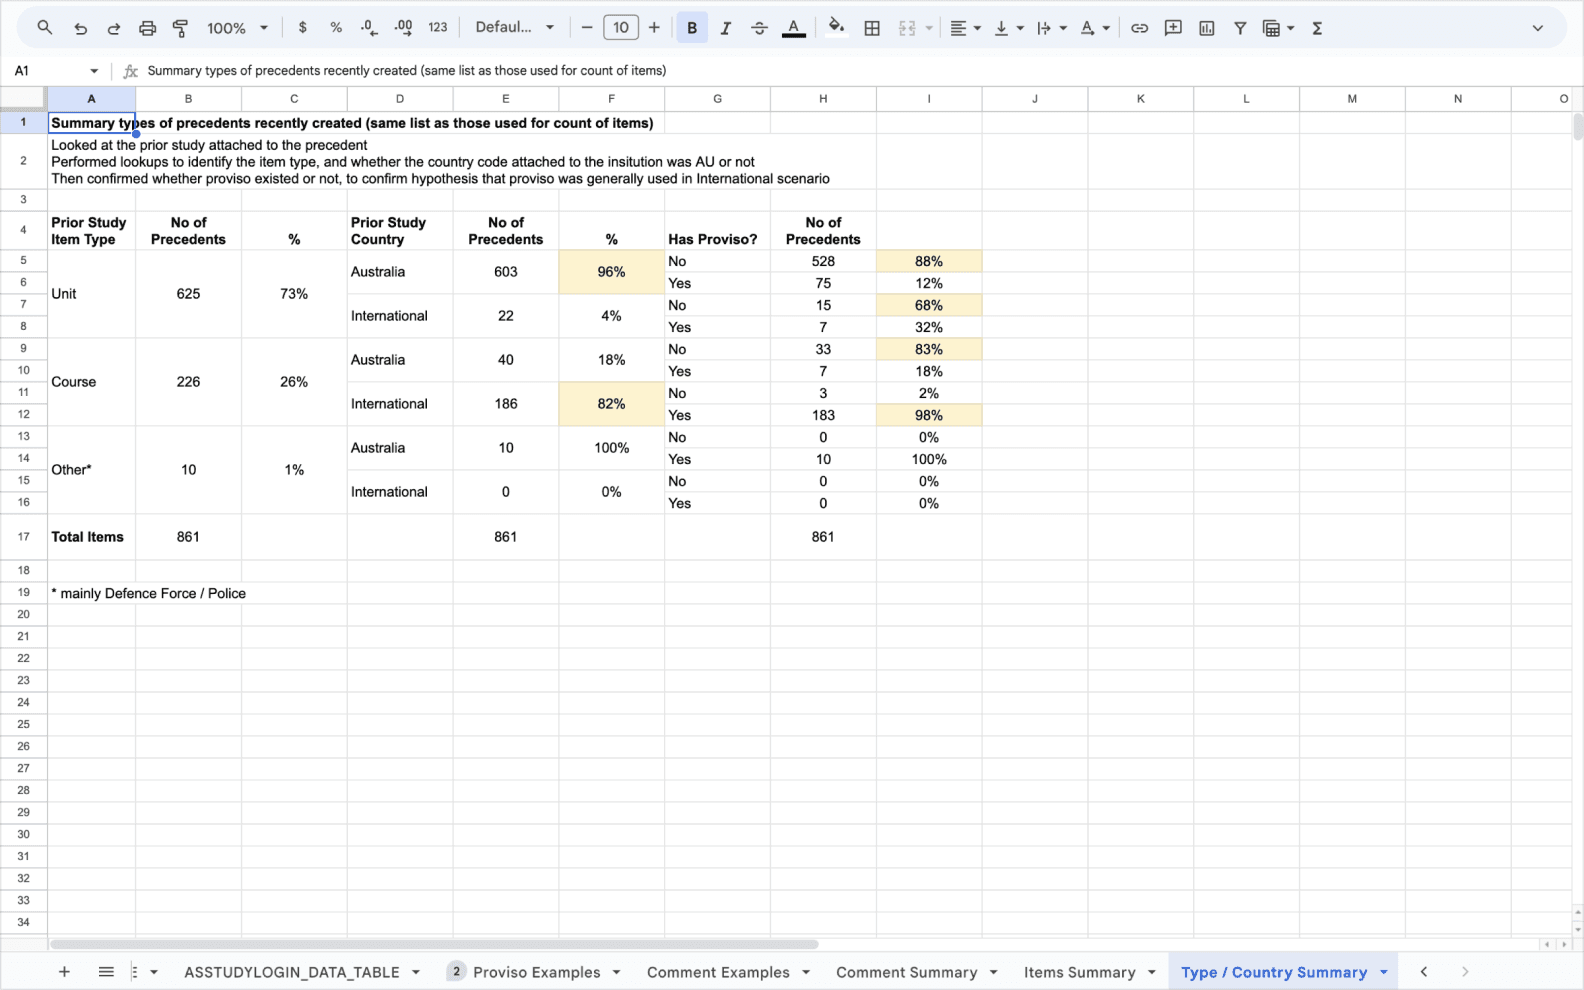Image resolution: width=1584 pixels, height=990 pixels.
Task: Click the Redo arrow icon
Action: [x=114, y=28]
